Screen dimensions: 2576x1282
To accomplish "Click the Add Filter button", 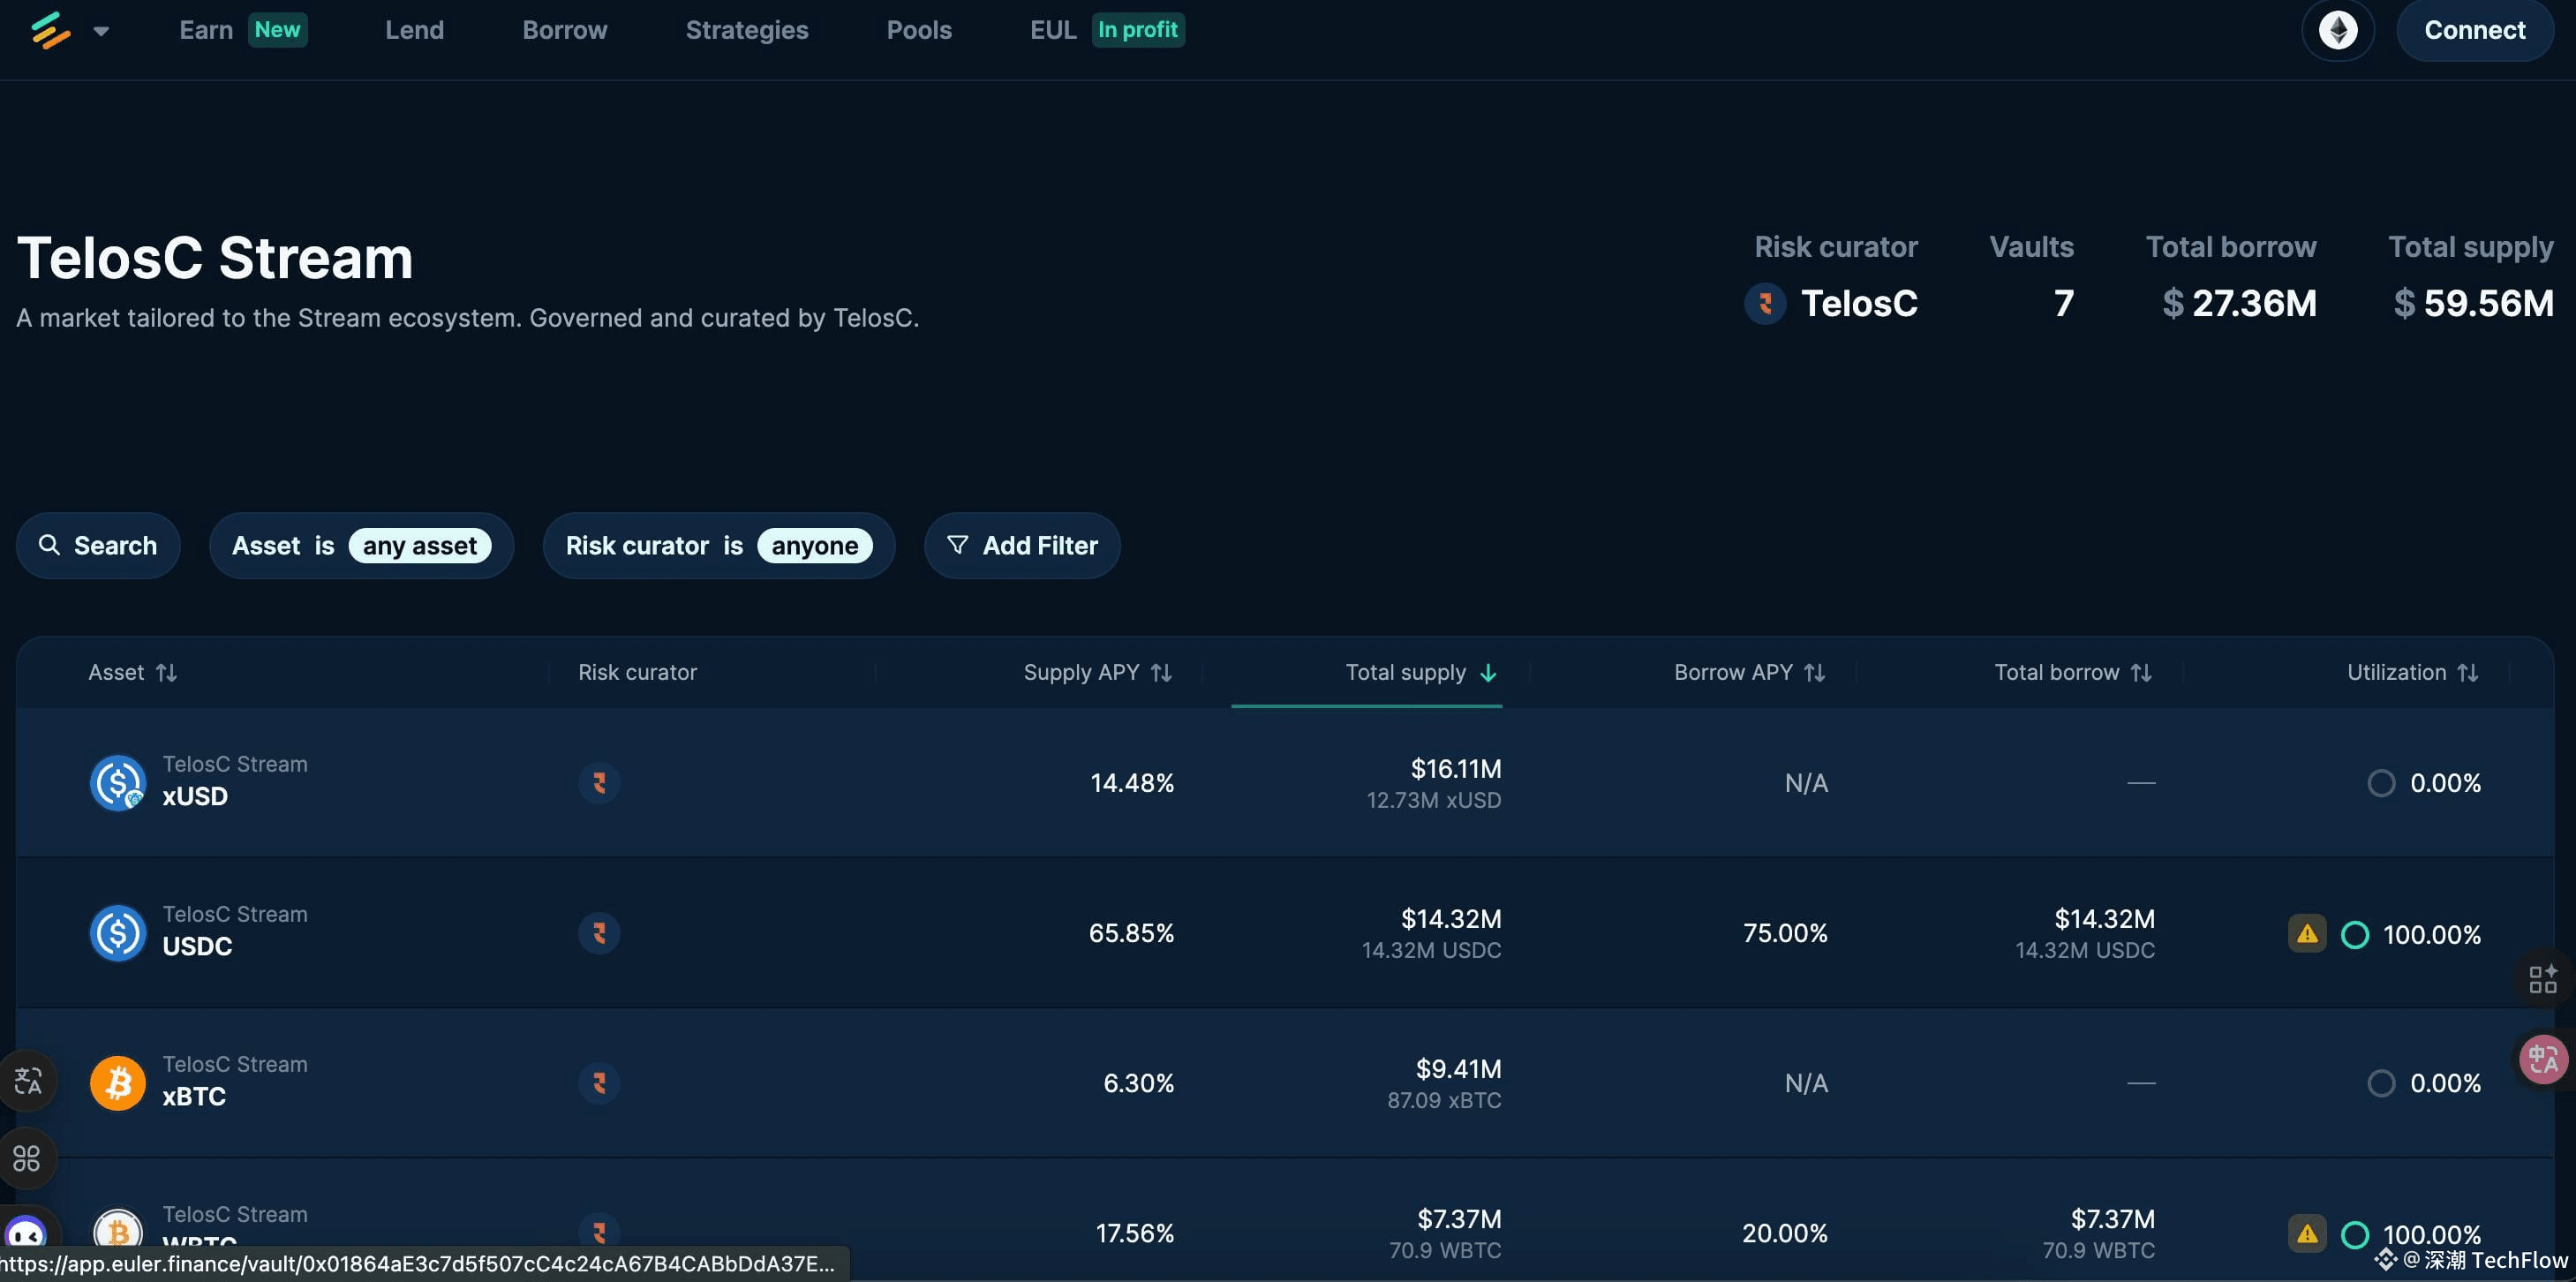I will [1021, 545].
